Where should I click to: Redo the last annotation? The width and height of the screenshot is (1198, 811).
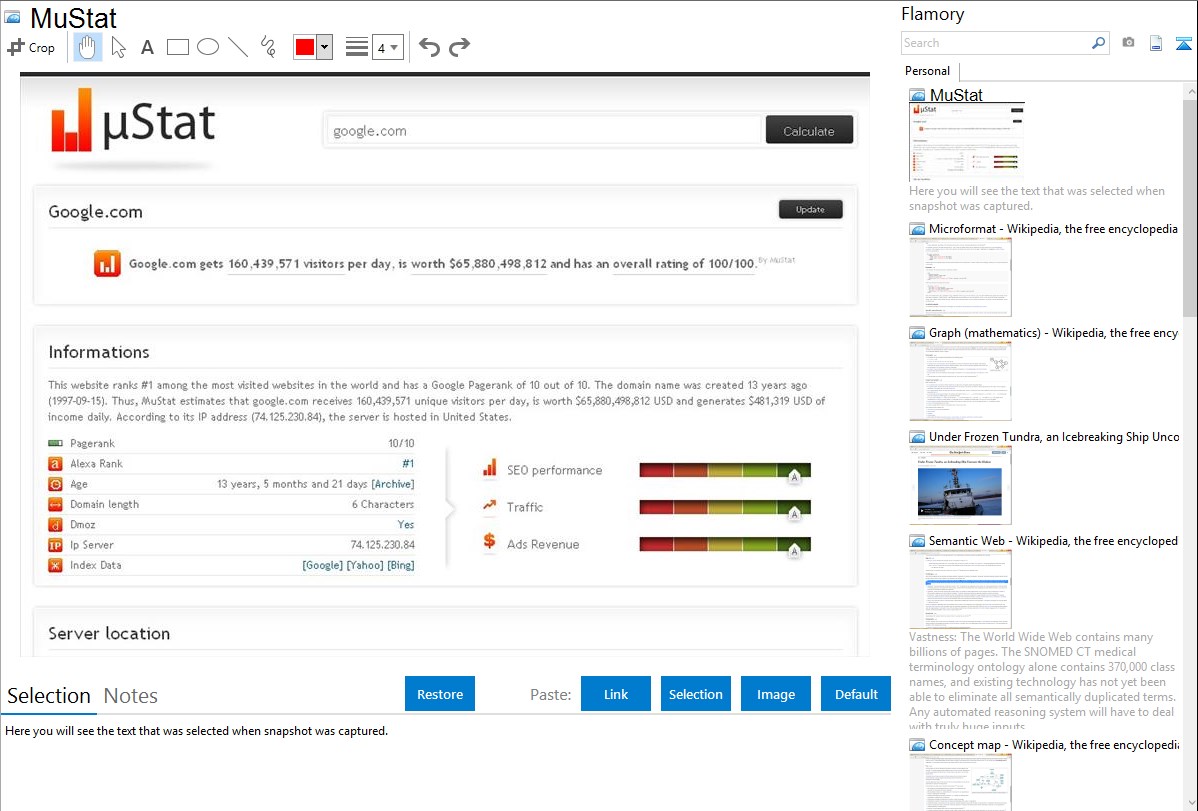coord(459,47)
